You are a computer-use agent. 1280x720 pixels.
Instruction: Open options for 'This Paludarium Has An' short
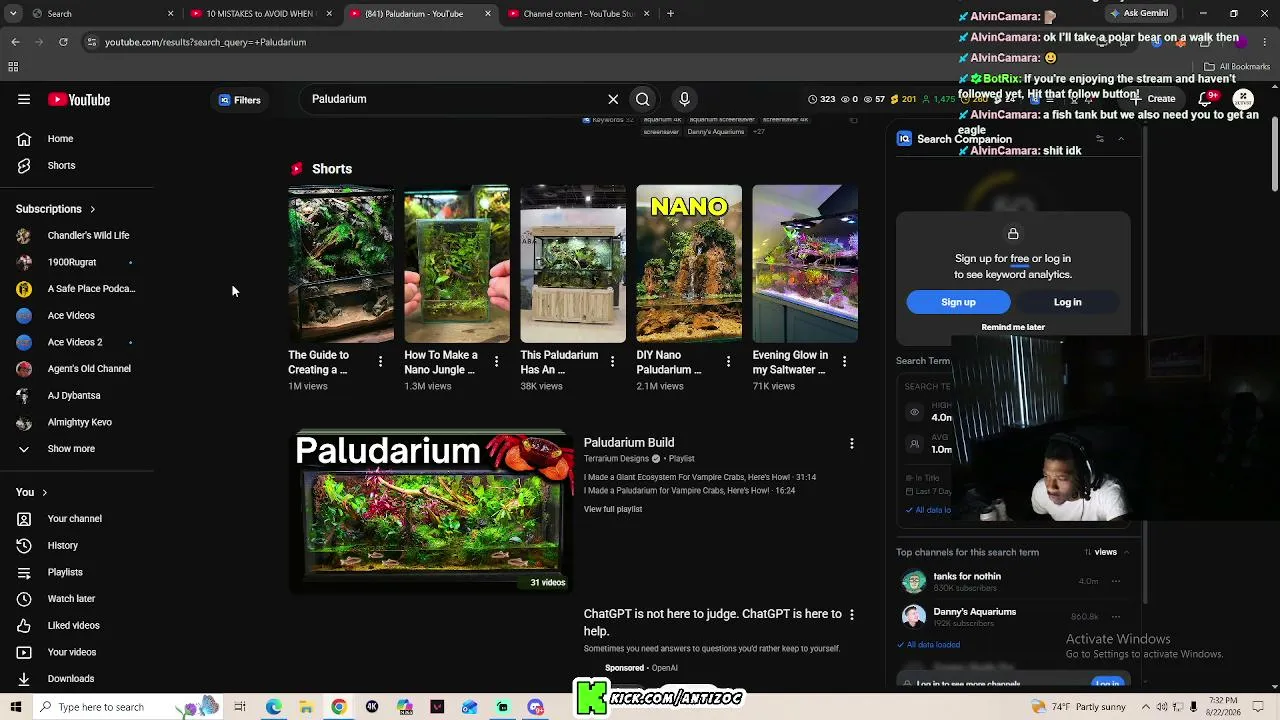click(612, 361)
